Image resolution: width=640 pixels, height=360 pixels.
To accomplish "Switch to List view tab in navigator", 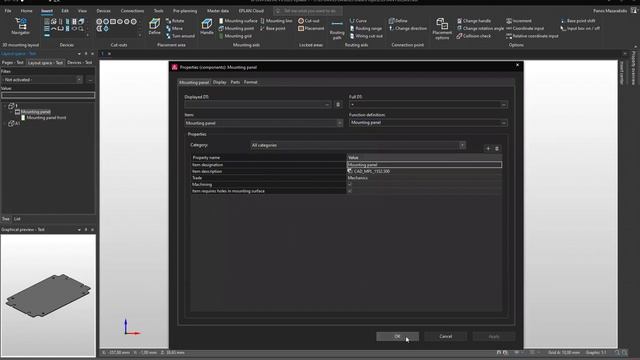I will pos(17,219).
